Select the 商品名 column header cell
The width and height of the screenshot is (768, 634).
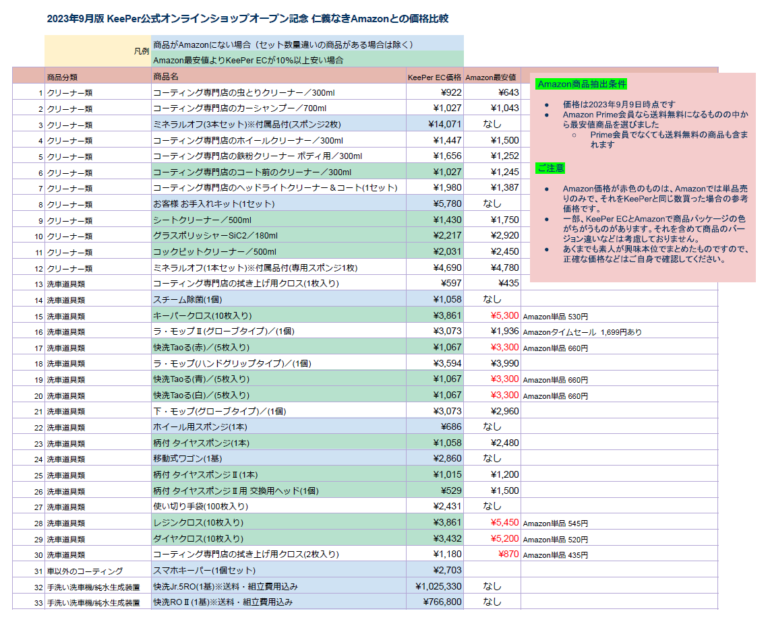[166, 76]
